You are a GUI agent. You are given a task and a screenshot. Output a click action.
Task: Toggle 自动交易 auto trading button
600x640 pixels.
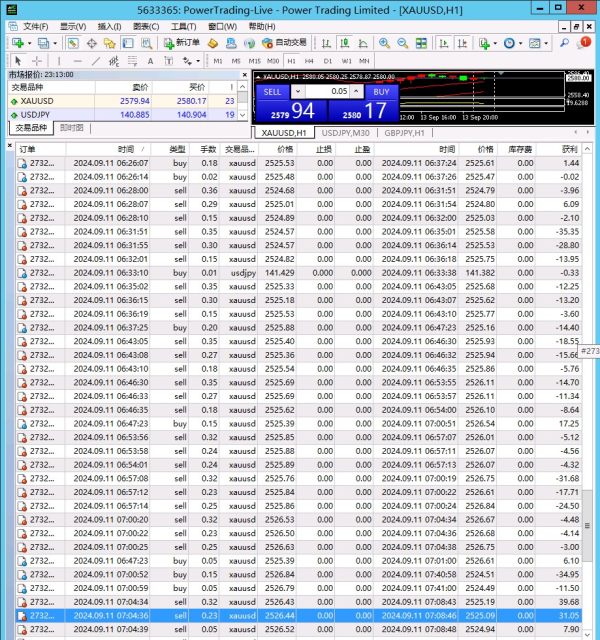click(284, 43)
